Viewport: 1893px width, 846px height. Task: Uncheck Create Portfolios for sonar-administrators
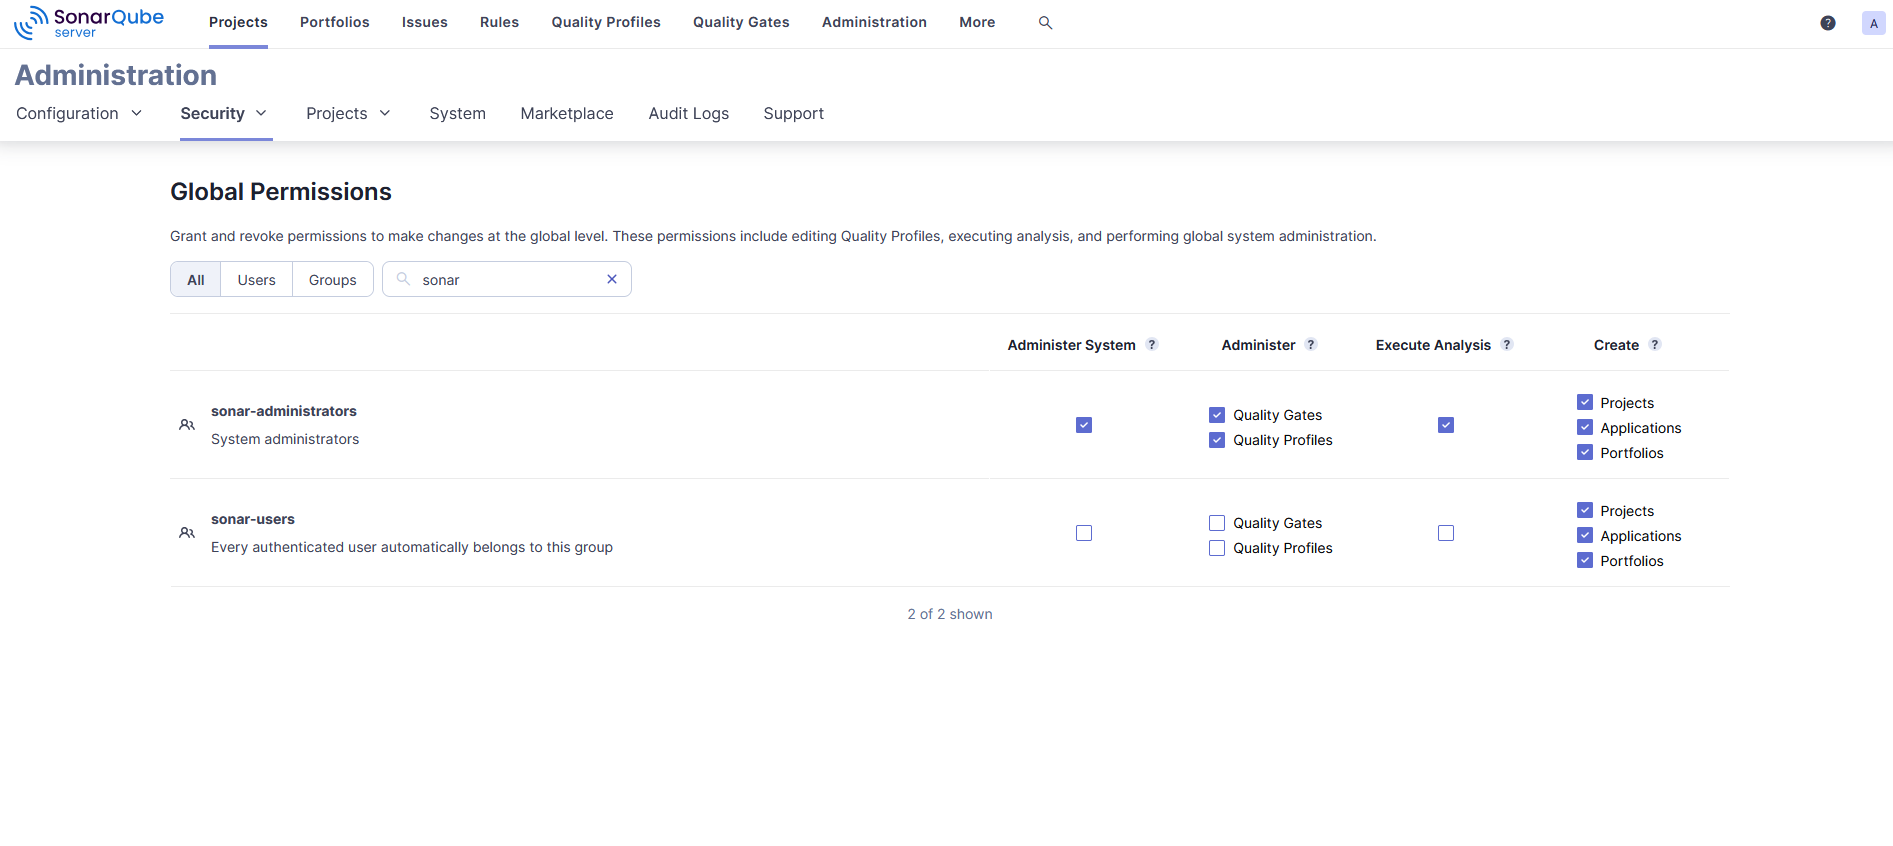tap(1585, 452)
